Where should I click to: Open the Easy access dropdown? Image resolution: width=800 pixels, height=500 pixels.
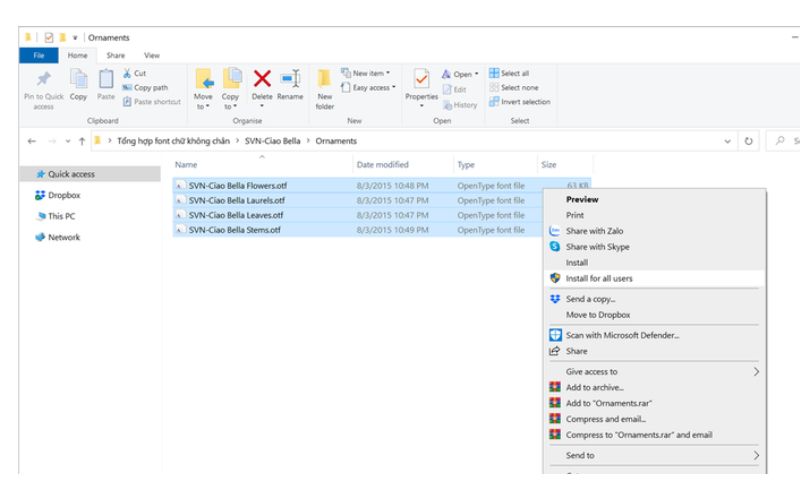(369, 88)
